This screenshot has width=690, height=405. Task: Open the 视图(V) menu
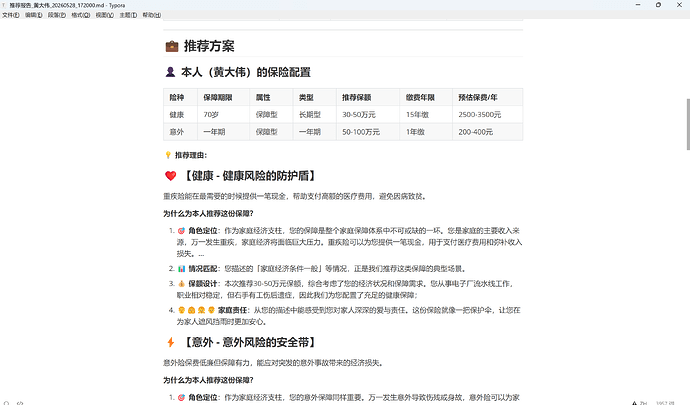pos(105,15)
